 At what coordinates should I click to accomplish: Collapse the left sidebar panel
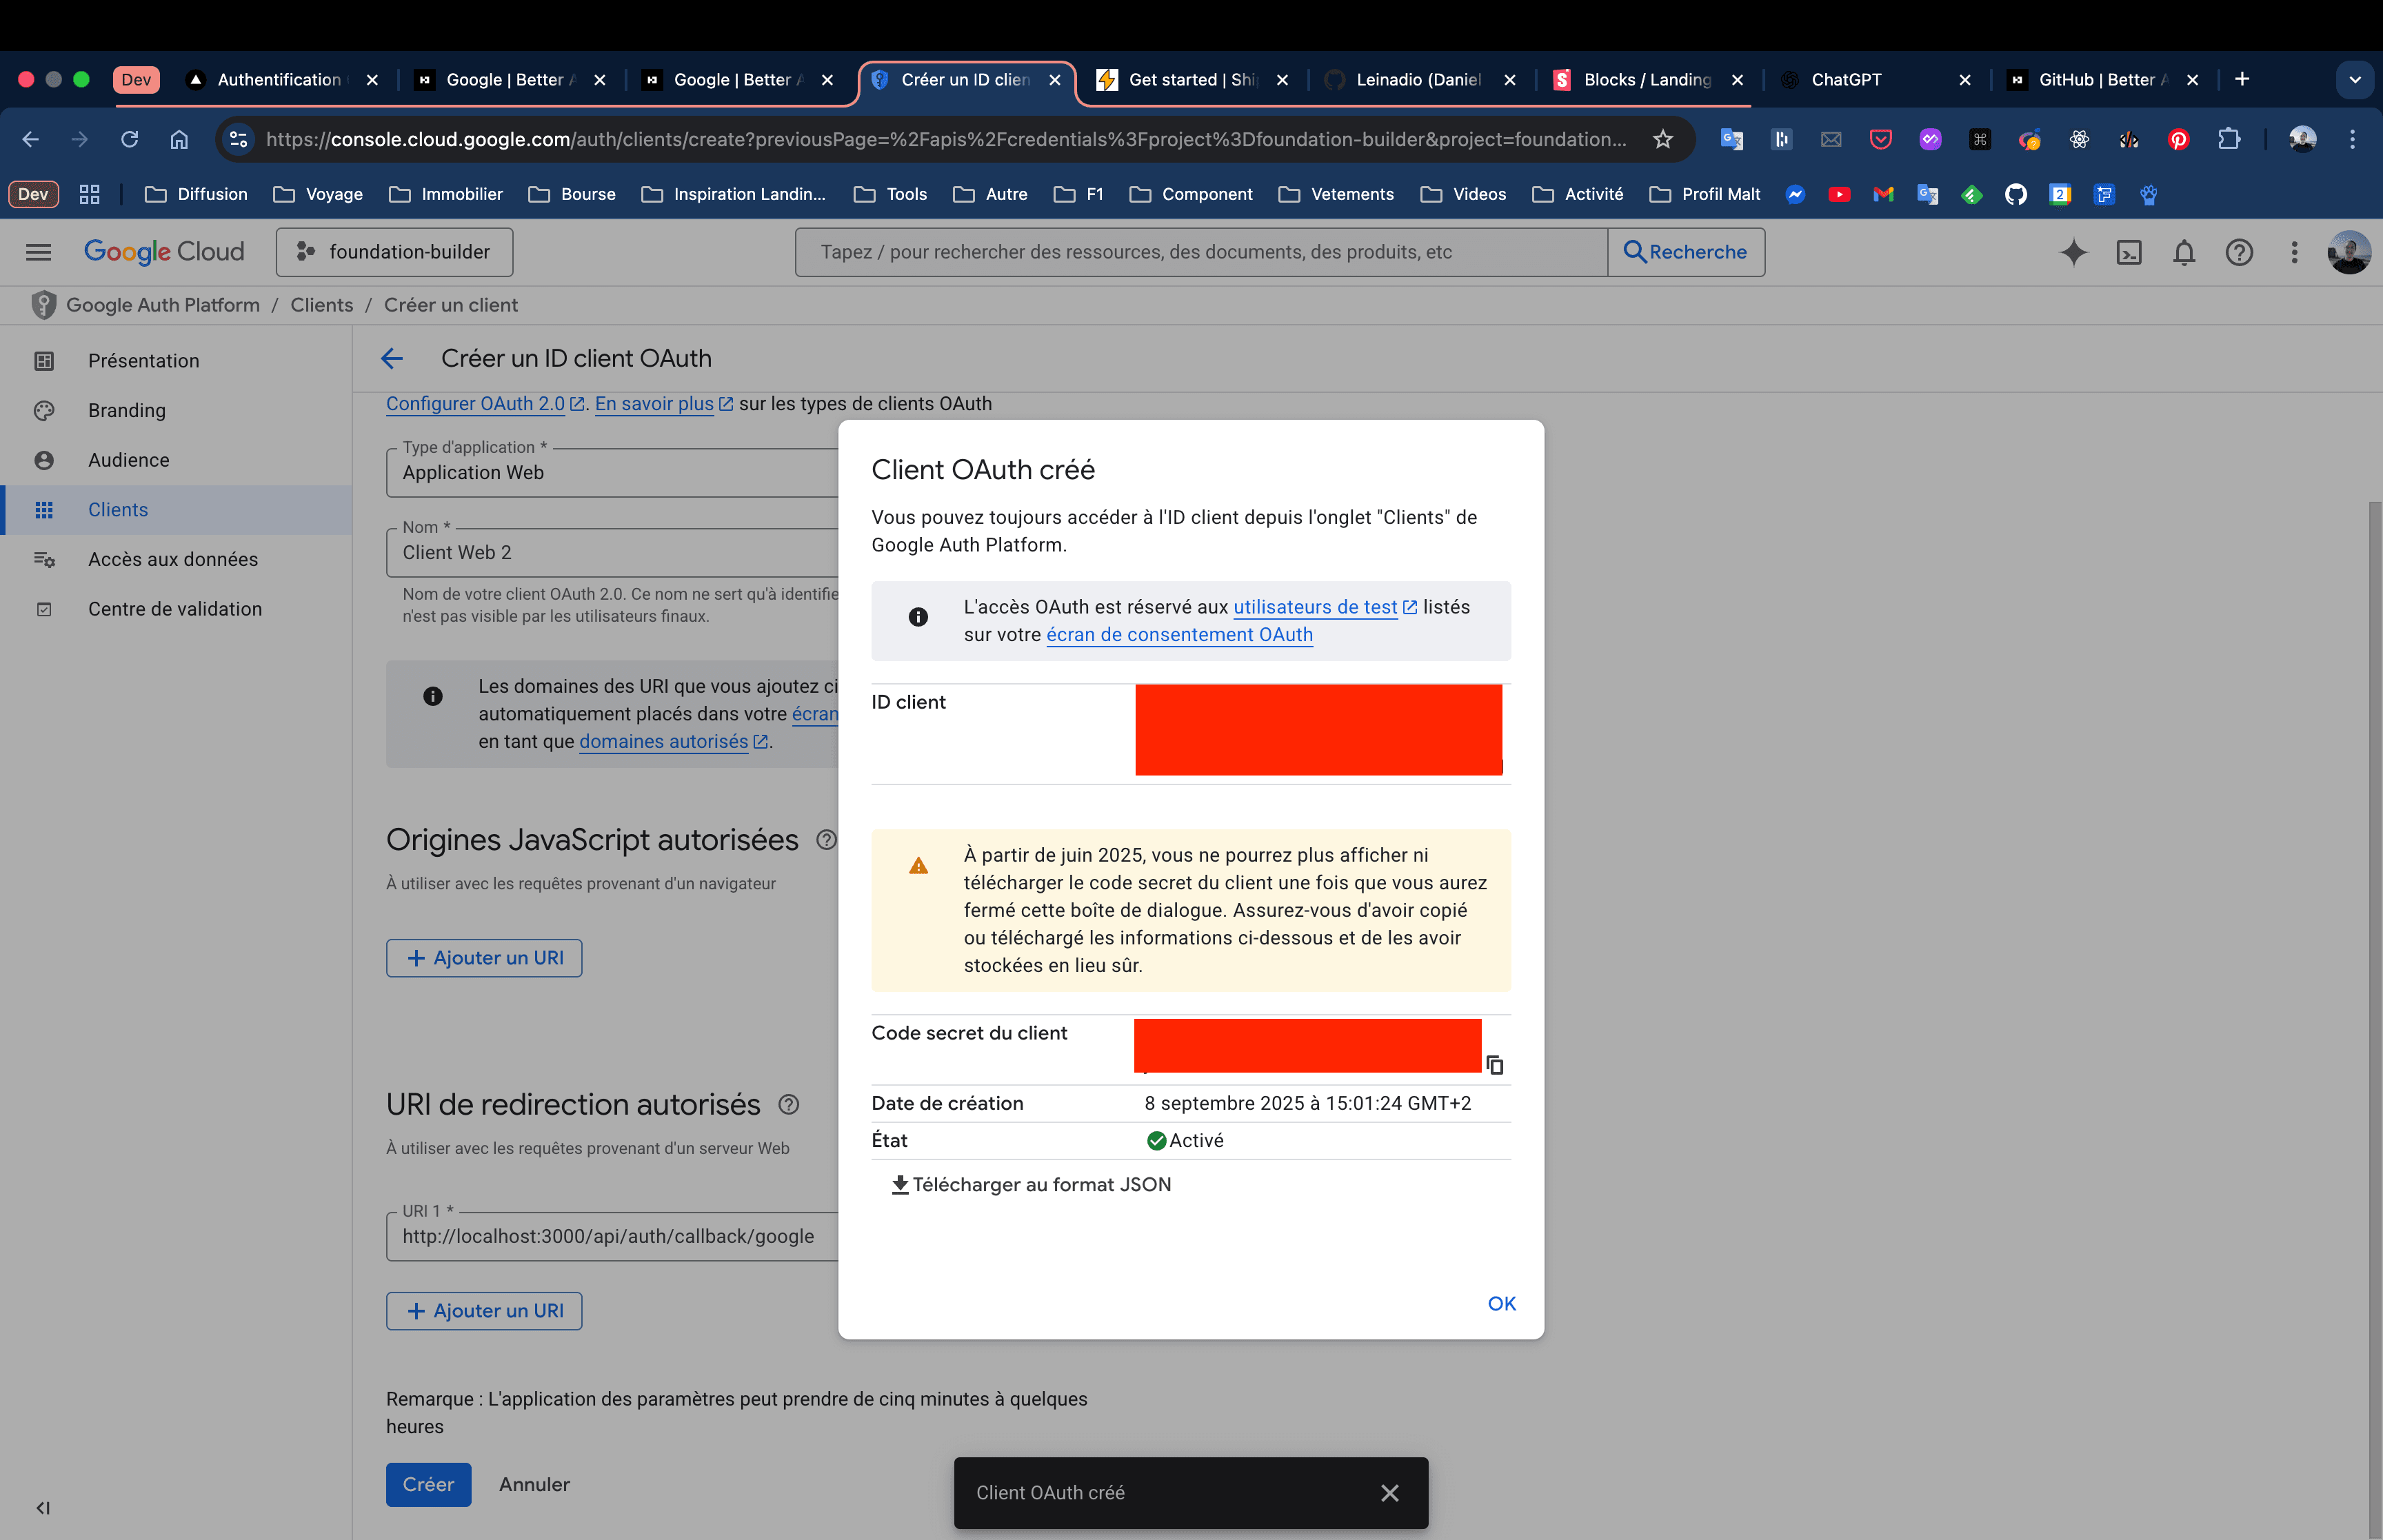(x=43, y=1507)
